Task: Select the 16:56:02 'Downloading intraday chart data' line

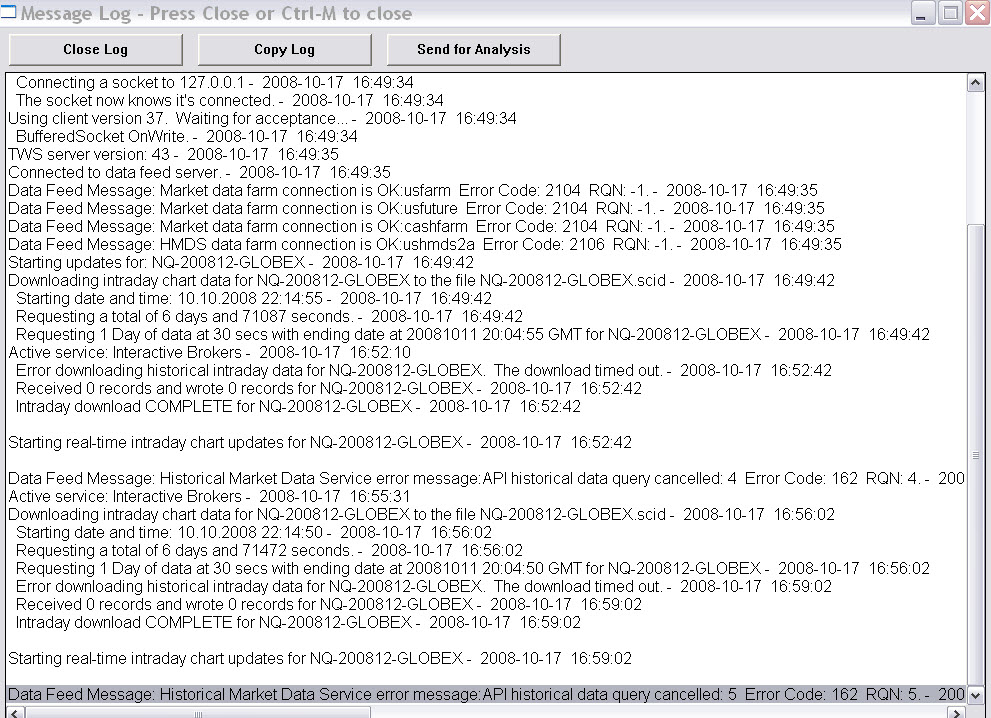Action: point(421,515)
